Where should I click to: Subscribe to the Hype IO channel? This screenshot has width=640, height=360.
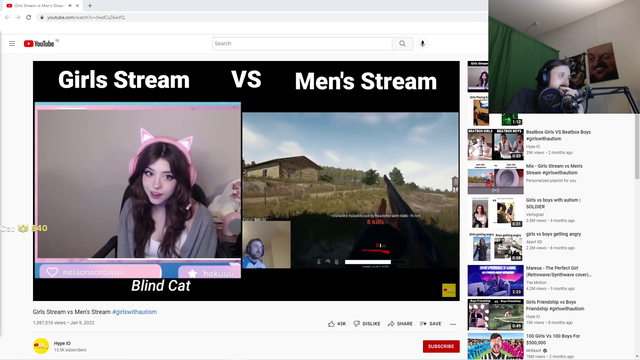[441, 346]
